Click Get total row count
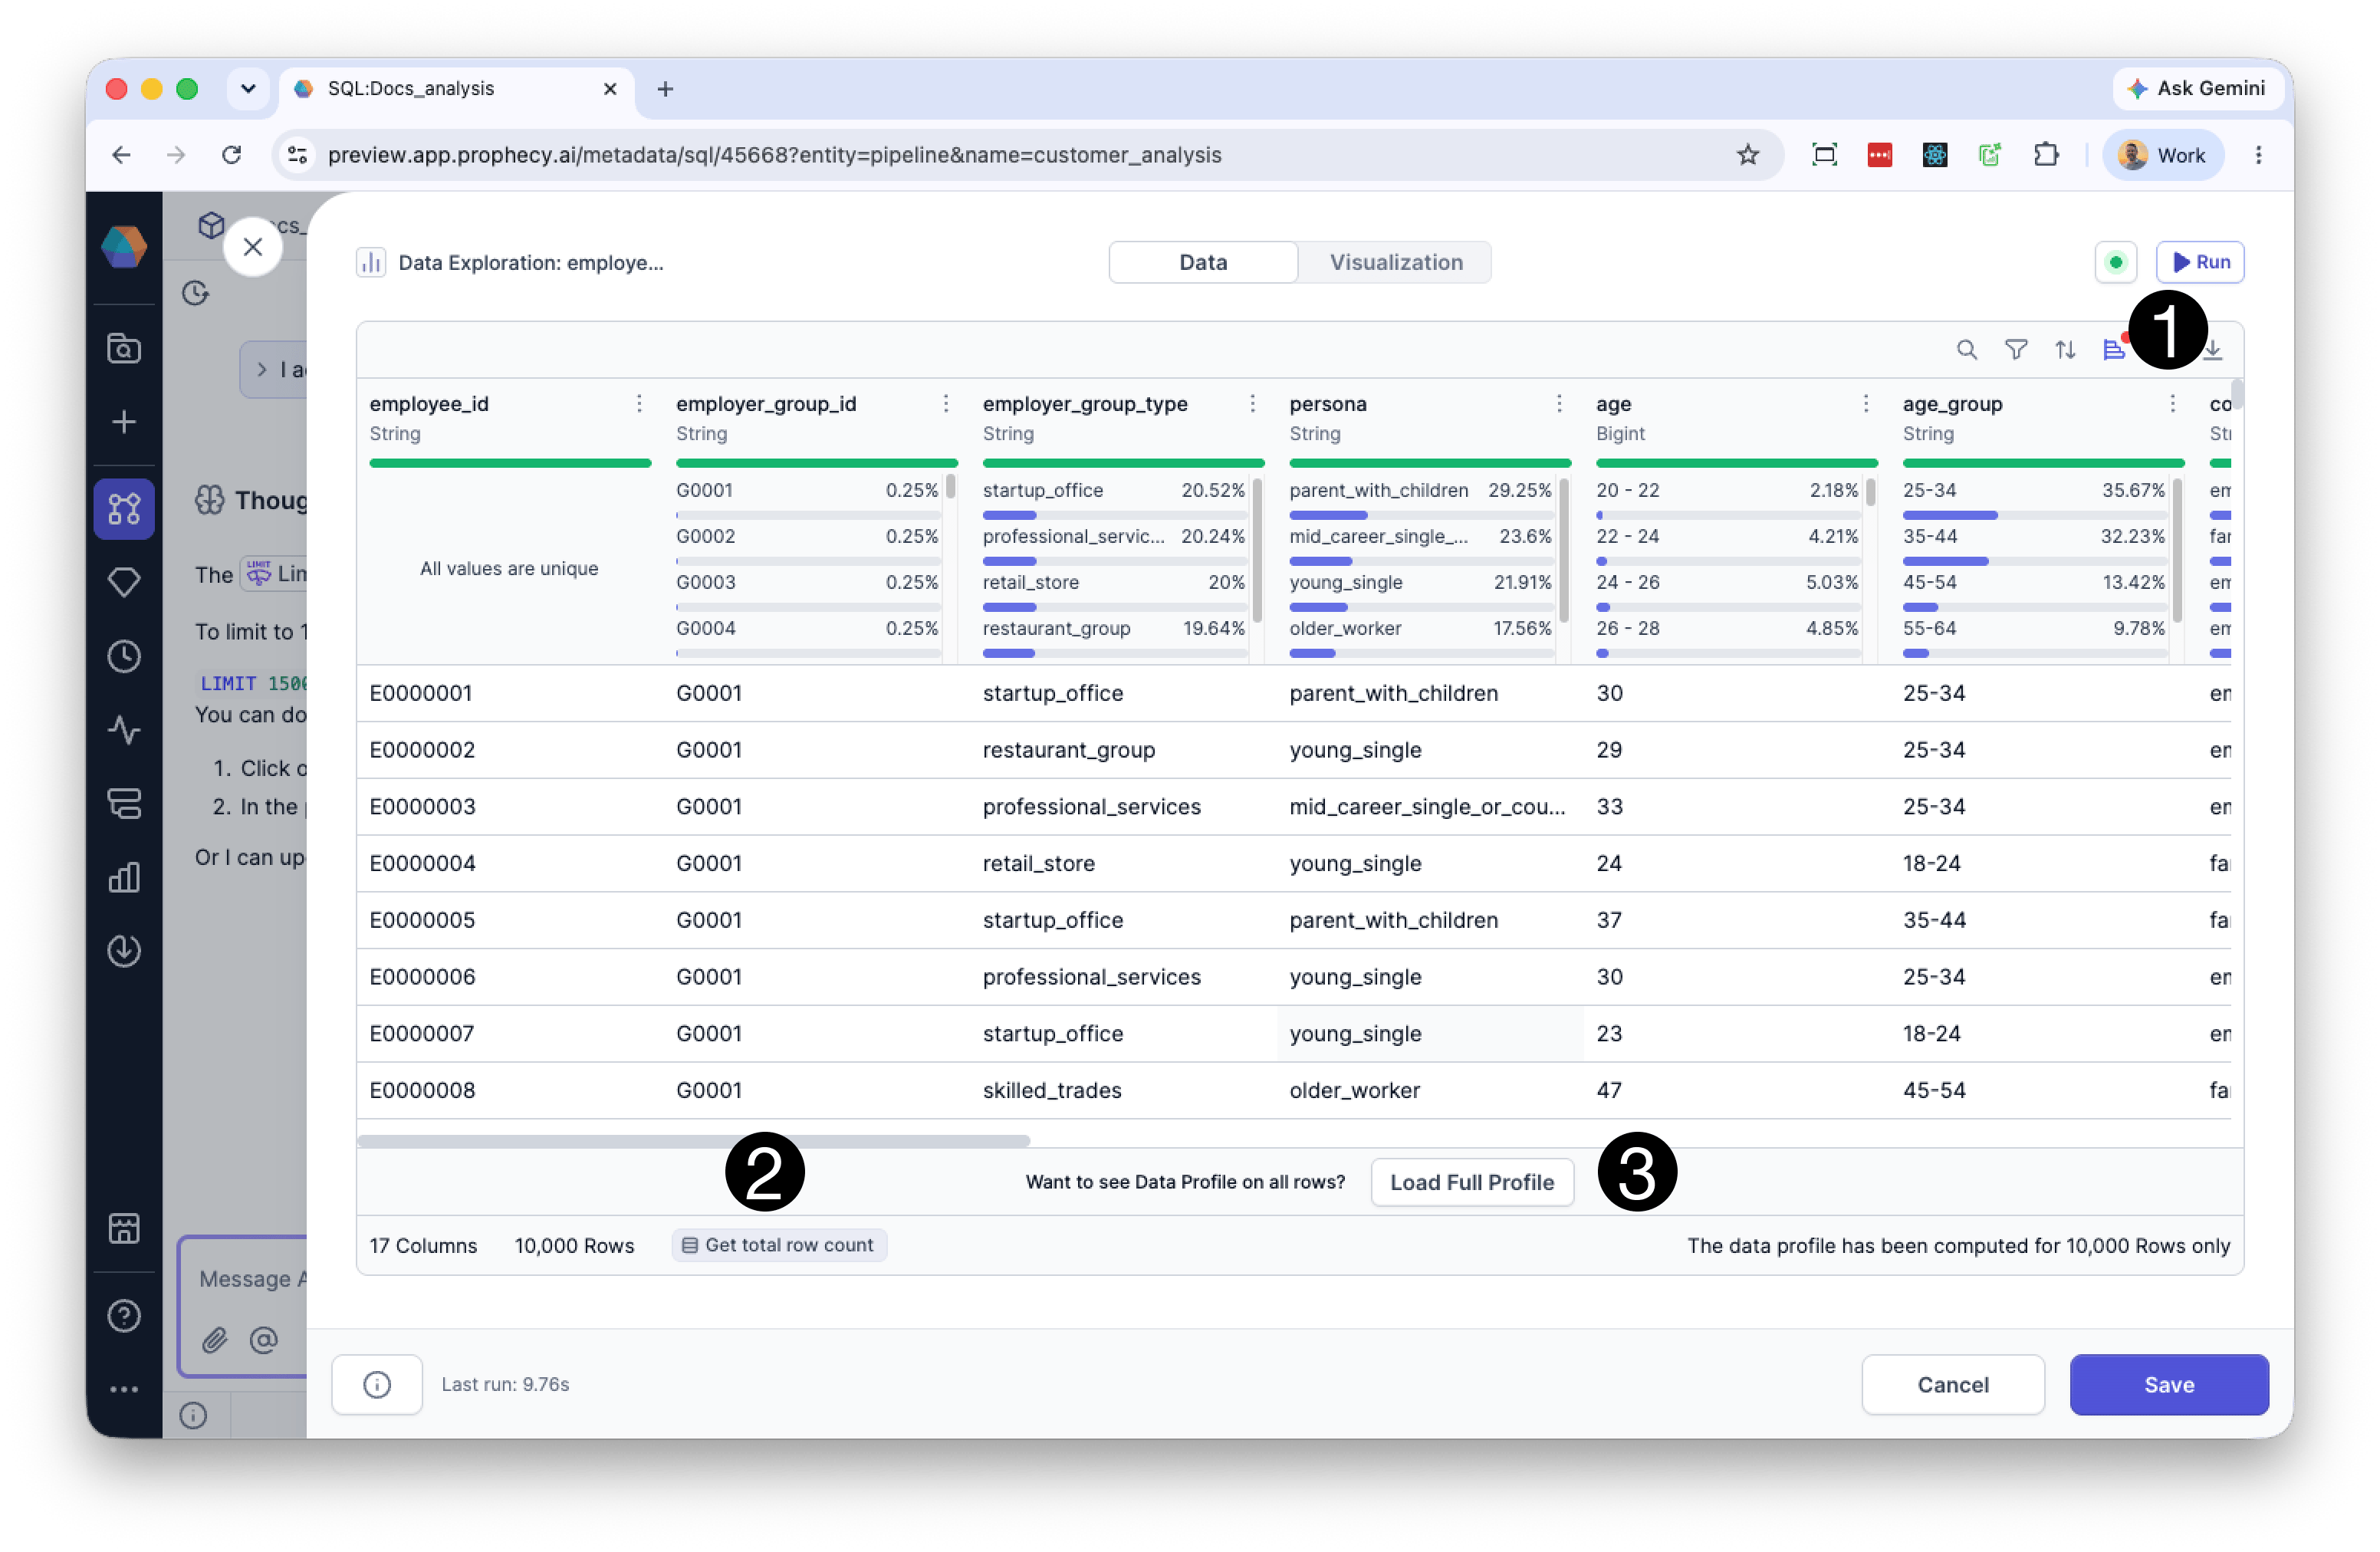Screen dimensions: 2380x1552 point(779,1245)
